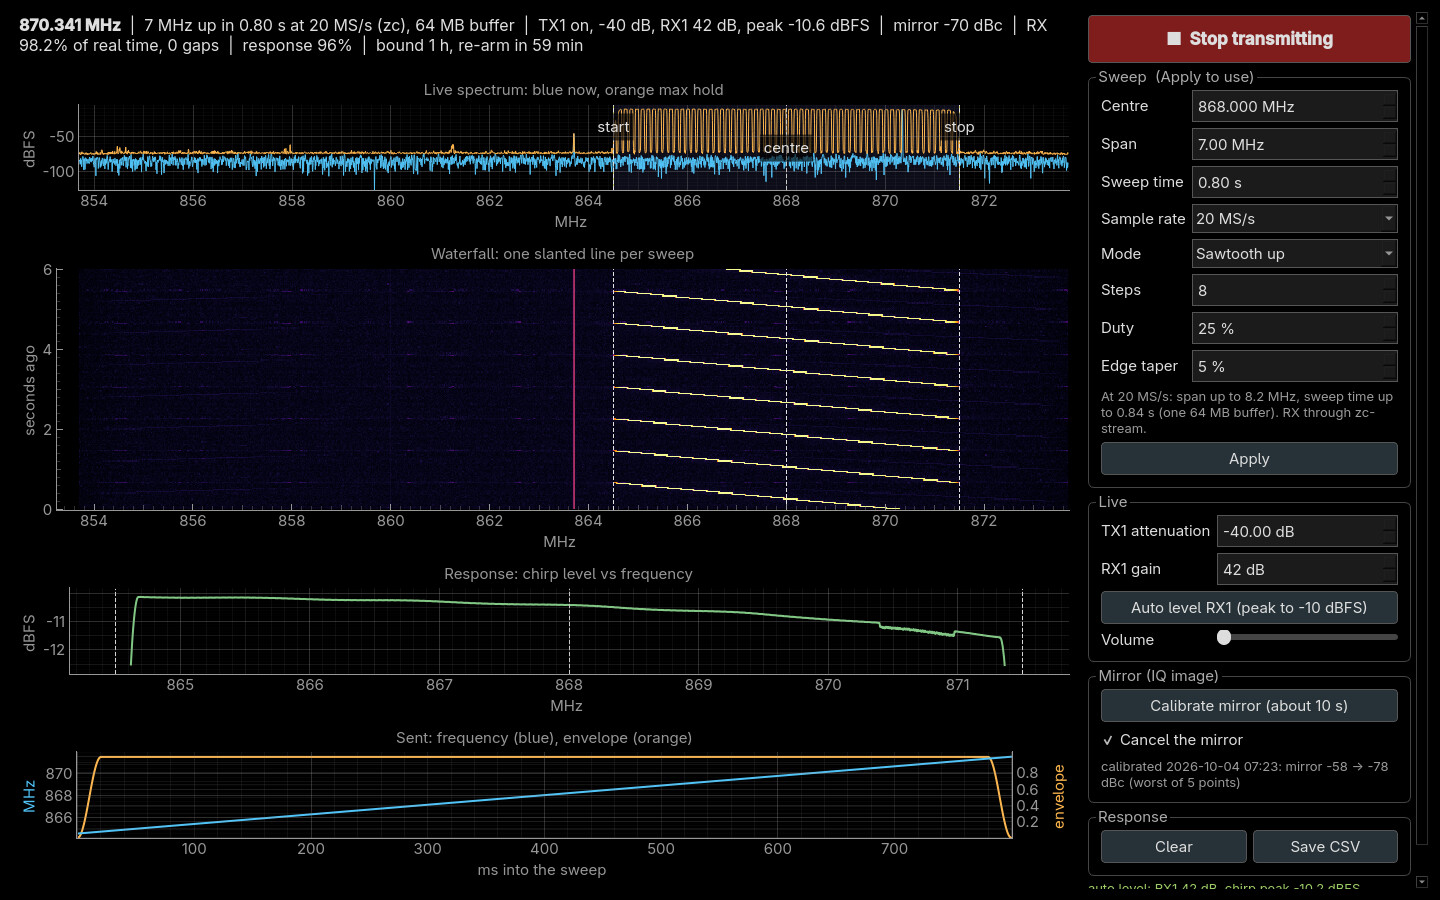This screenshot has height=900, width=1440.
Task: Click the Mode dropdown arrow
Action: click(1388, 253)
